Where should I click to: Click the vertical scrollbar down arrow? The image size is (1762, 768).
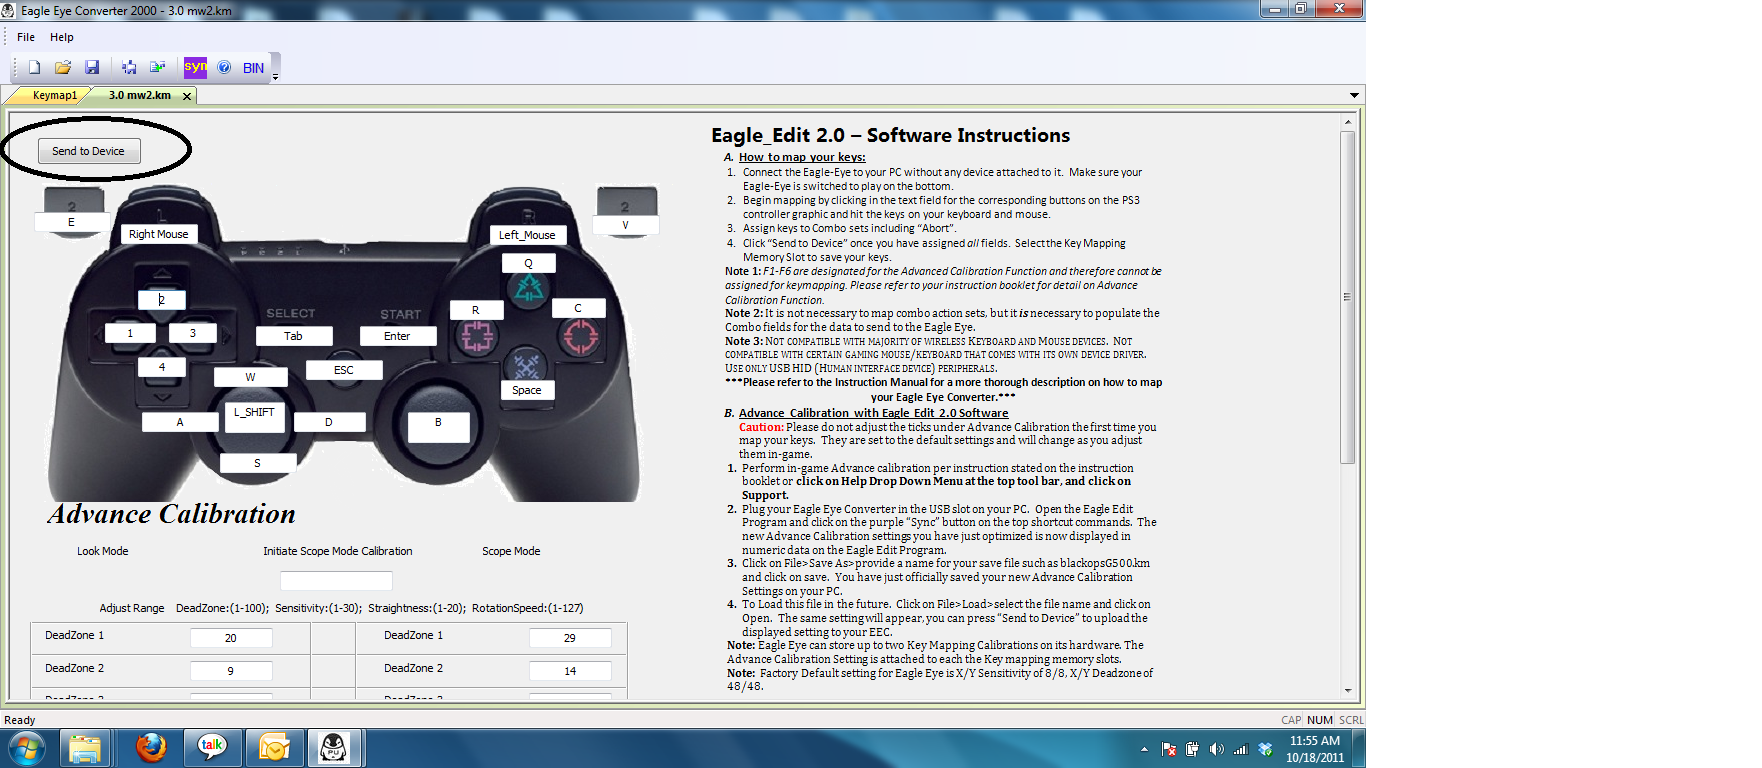1347,690
